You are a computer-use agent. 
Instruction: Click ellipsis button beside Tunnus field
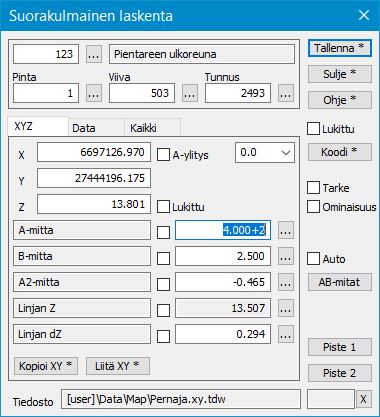[286, 93]
